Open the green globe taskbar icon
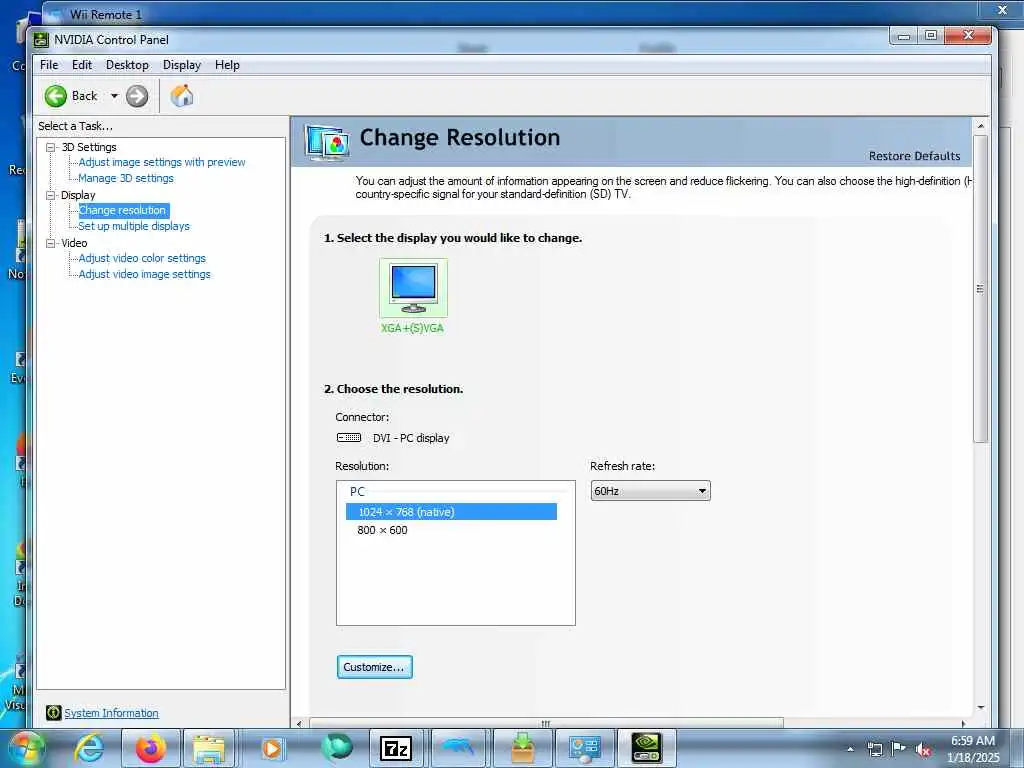1024x768 pixels. (x=336, y=747)
